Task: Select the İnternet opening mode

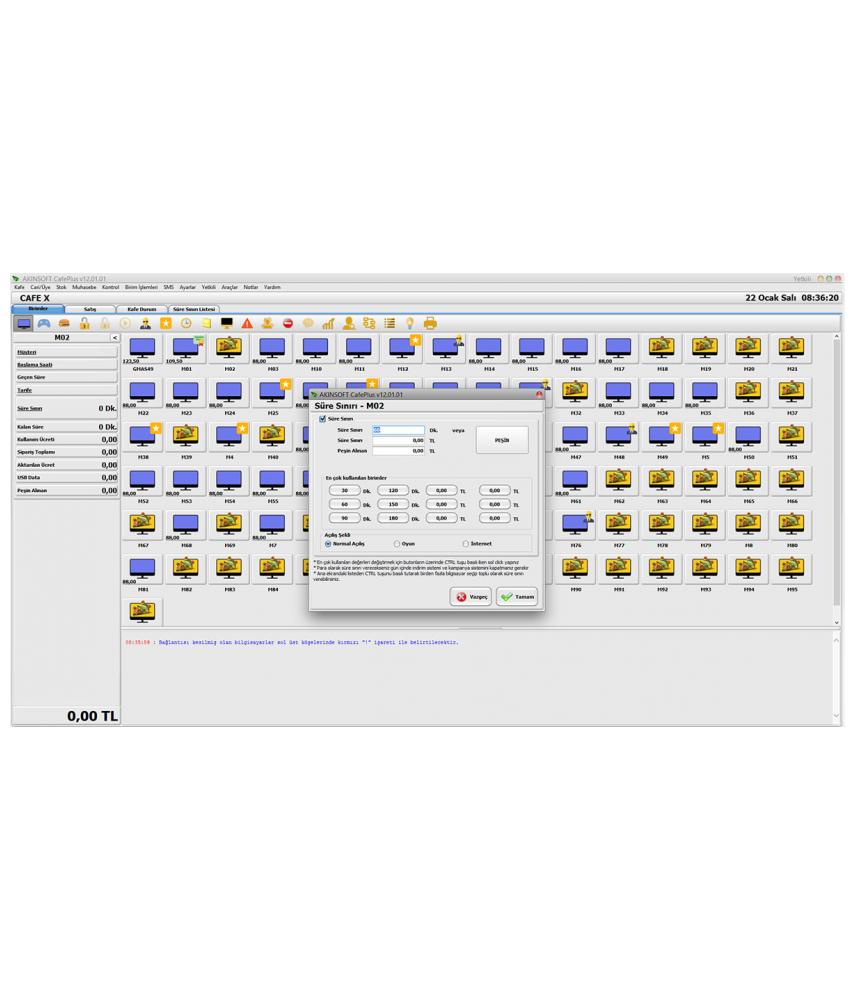Action: (x=465, y=544)
